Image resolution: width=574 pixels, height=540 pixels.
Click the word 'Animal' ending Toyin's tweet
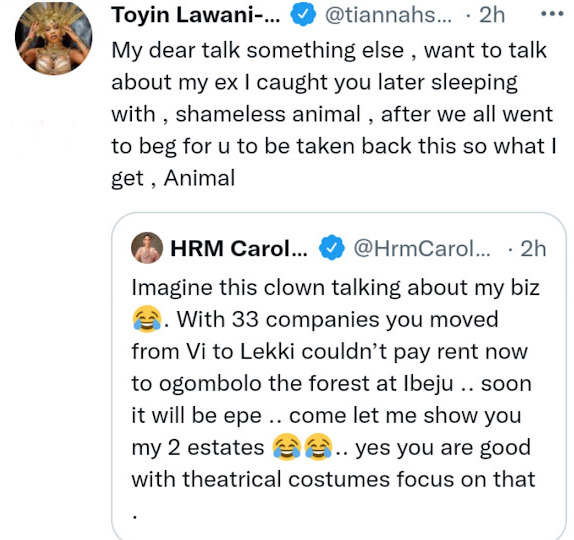pos(199,178)
